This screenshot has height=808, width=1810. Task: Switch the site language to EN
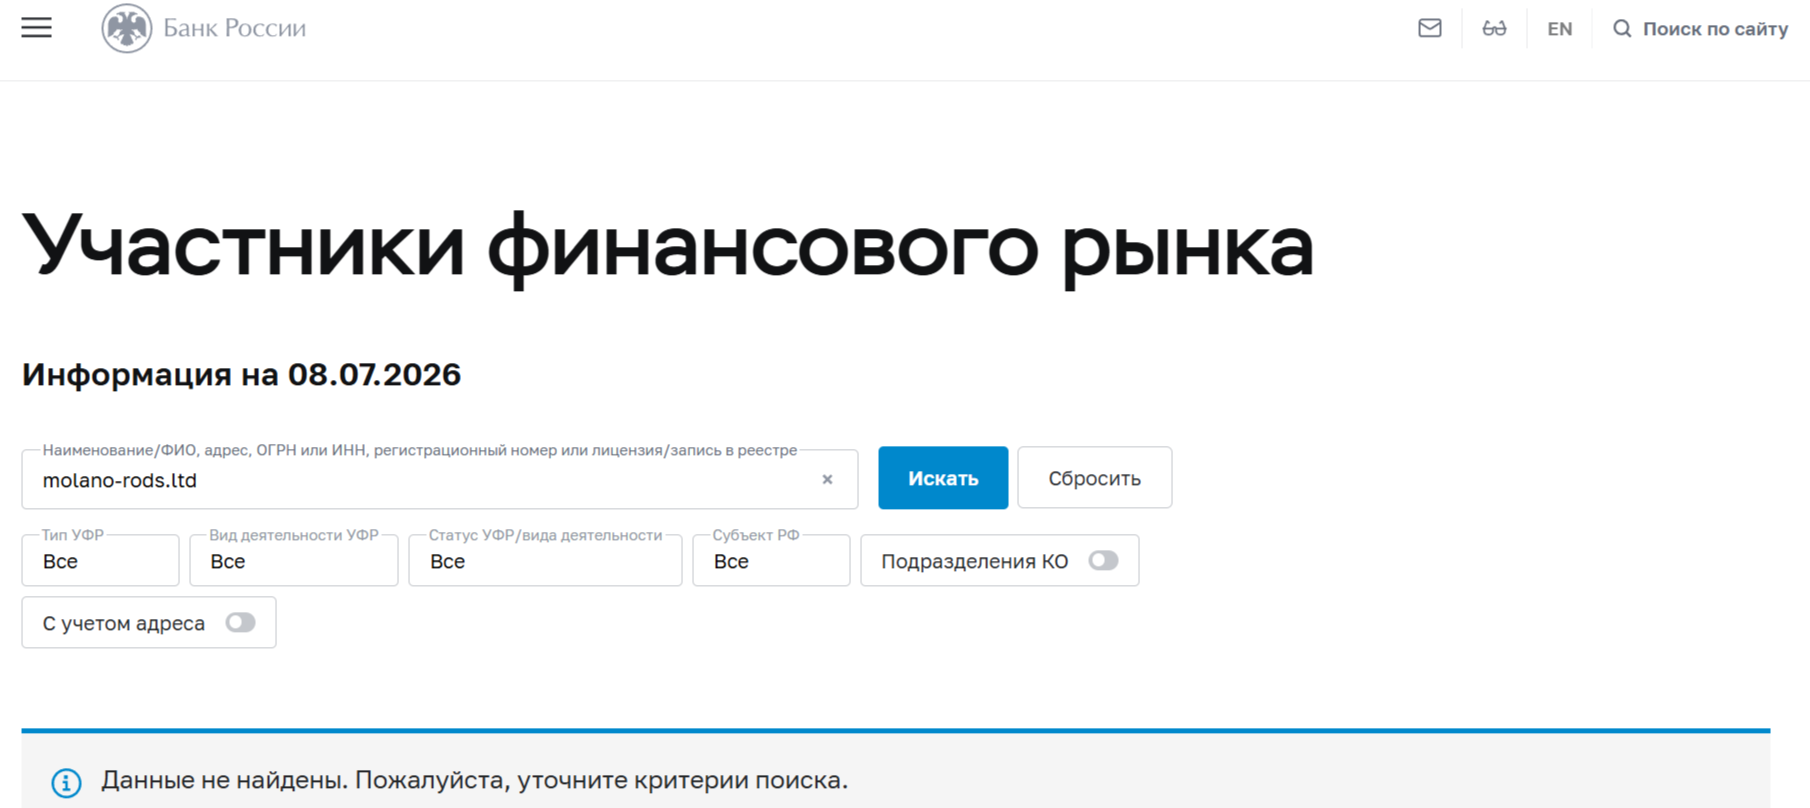[x=1560, y=29]
